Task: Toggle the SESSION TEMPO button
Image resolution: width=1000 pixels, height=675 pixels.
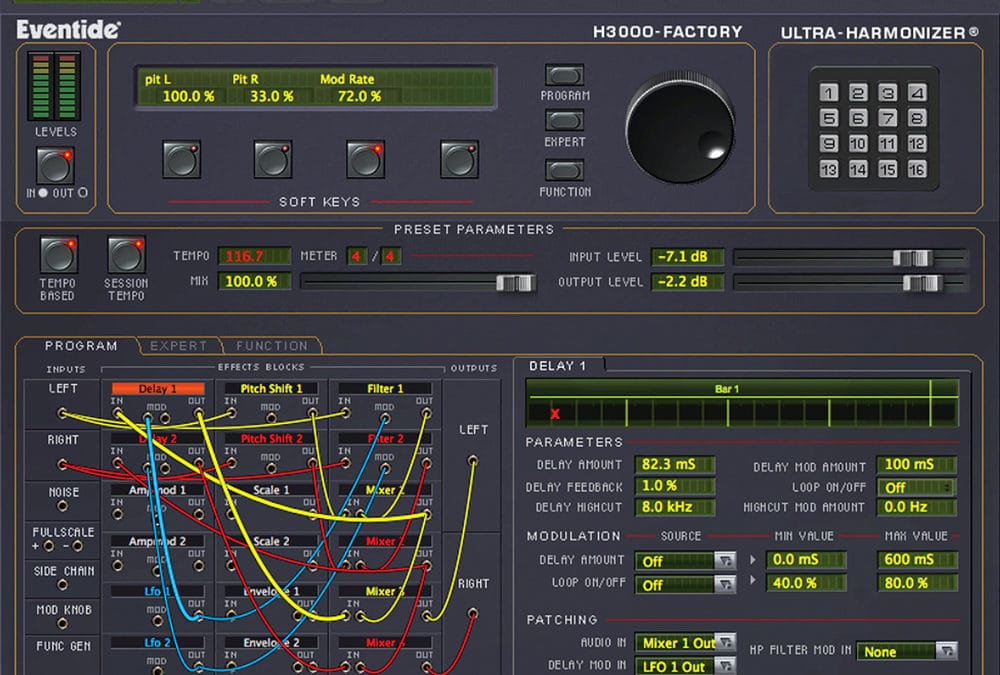Action: (126, 255)
